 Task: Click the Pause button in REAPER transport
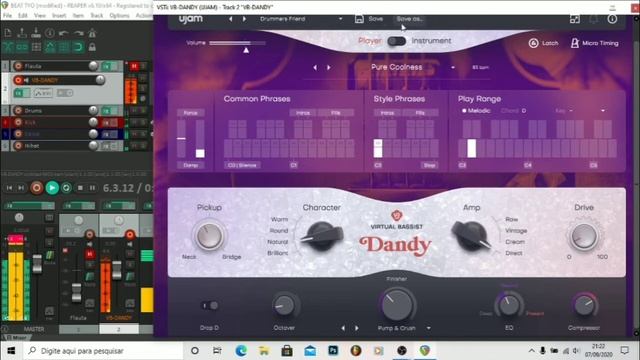click(x=93, y=188)
